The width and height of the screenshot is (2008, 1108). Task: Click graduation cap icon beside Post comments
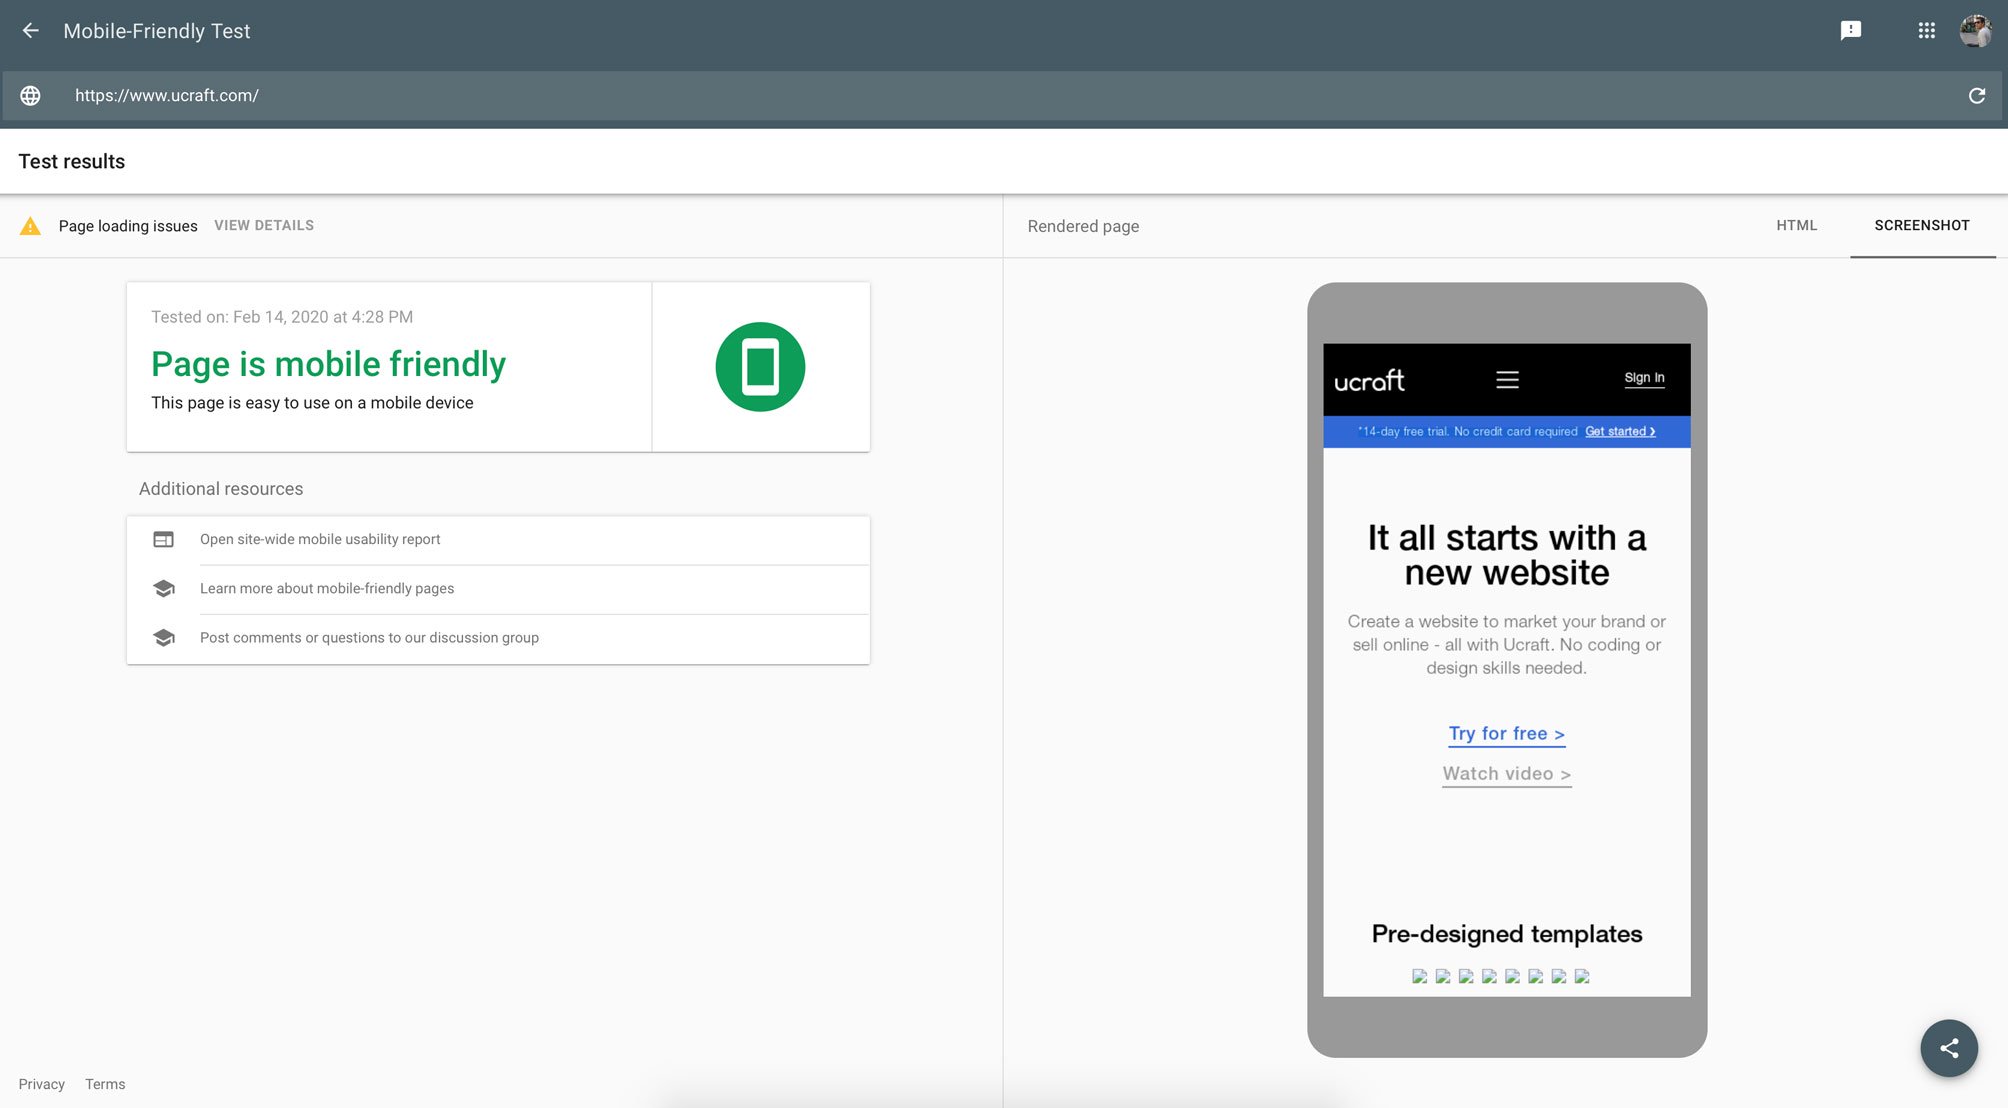[164, 638]
